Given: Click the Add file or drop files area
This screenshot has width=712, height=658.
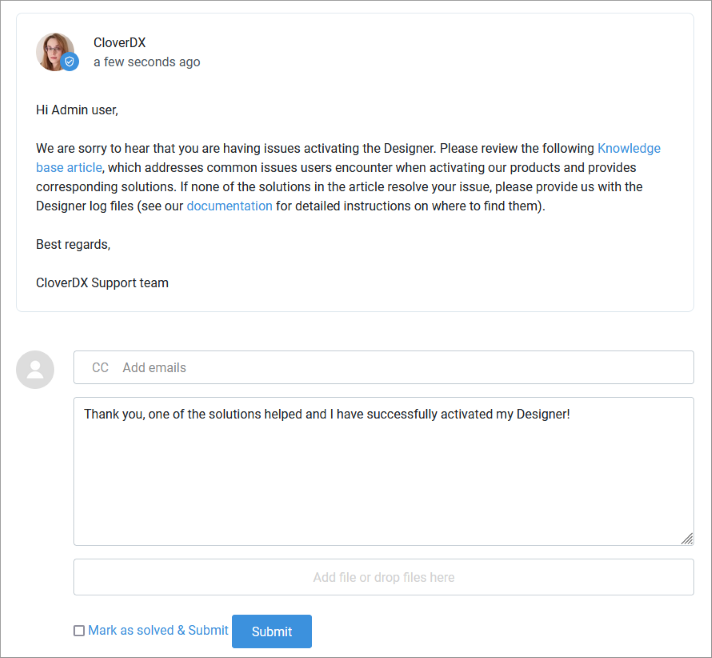Looking at the screenshot, I should pyautogui.click(x=384, y=577).
